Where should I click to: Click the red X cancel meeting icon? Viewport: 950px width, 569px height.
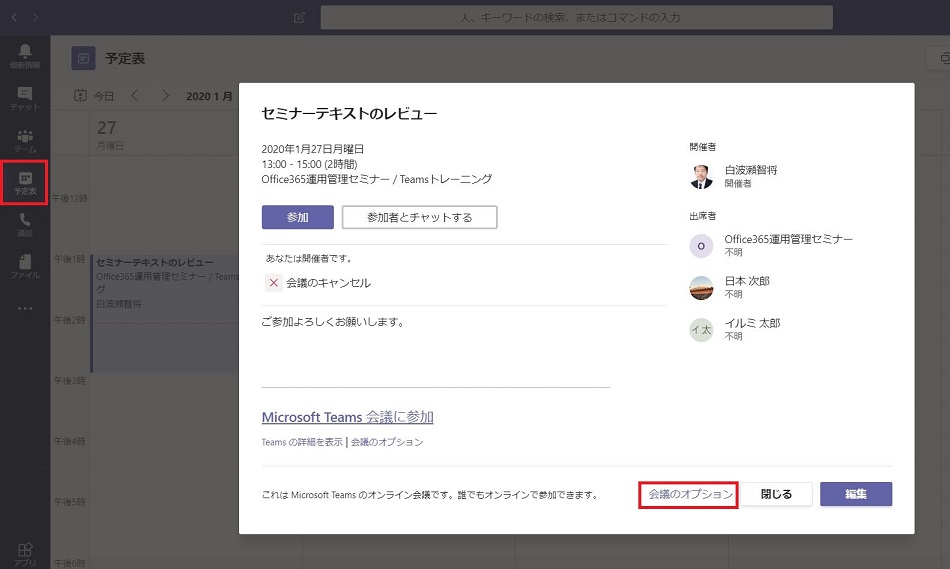pyautogui.click(x=274, y=282)
